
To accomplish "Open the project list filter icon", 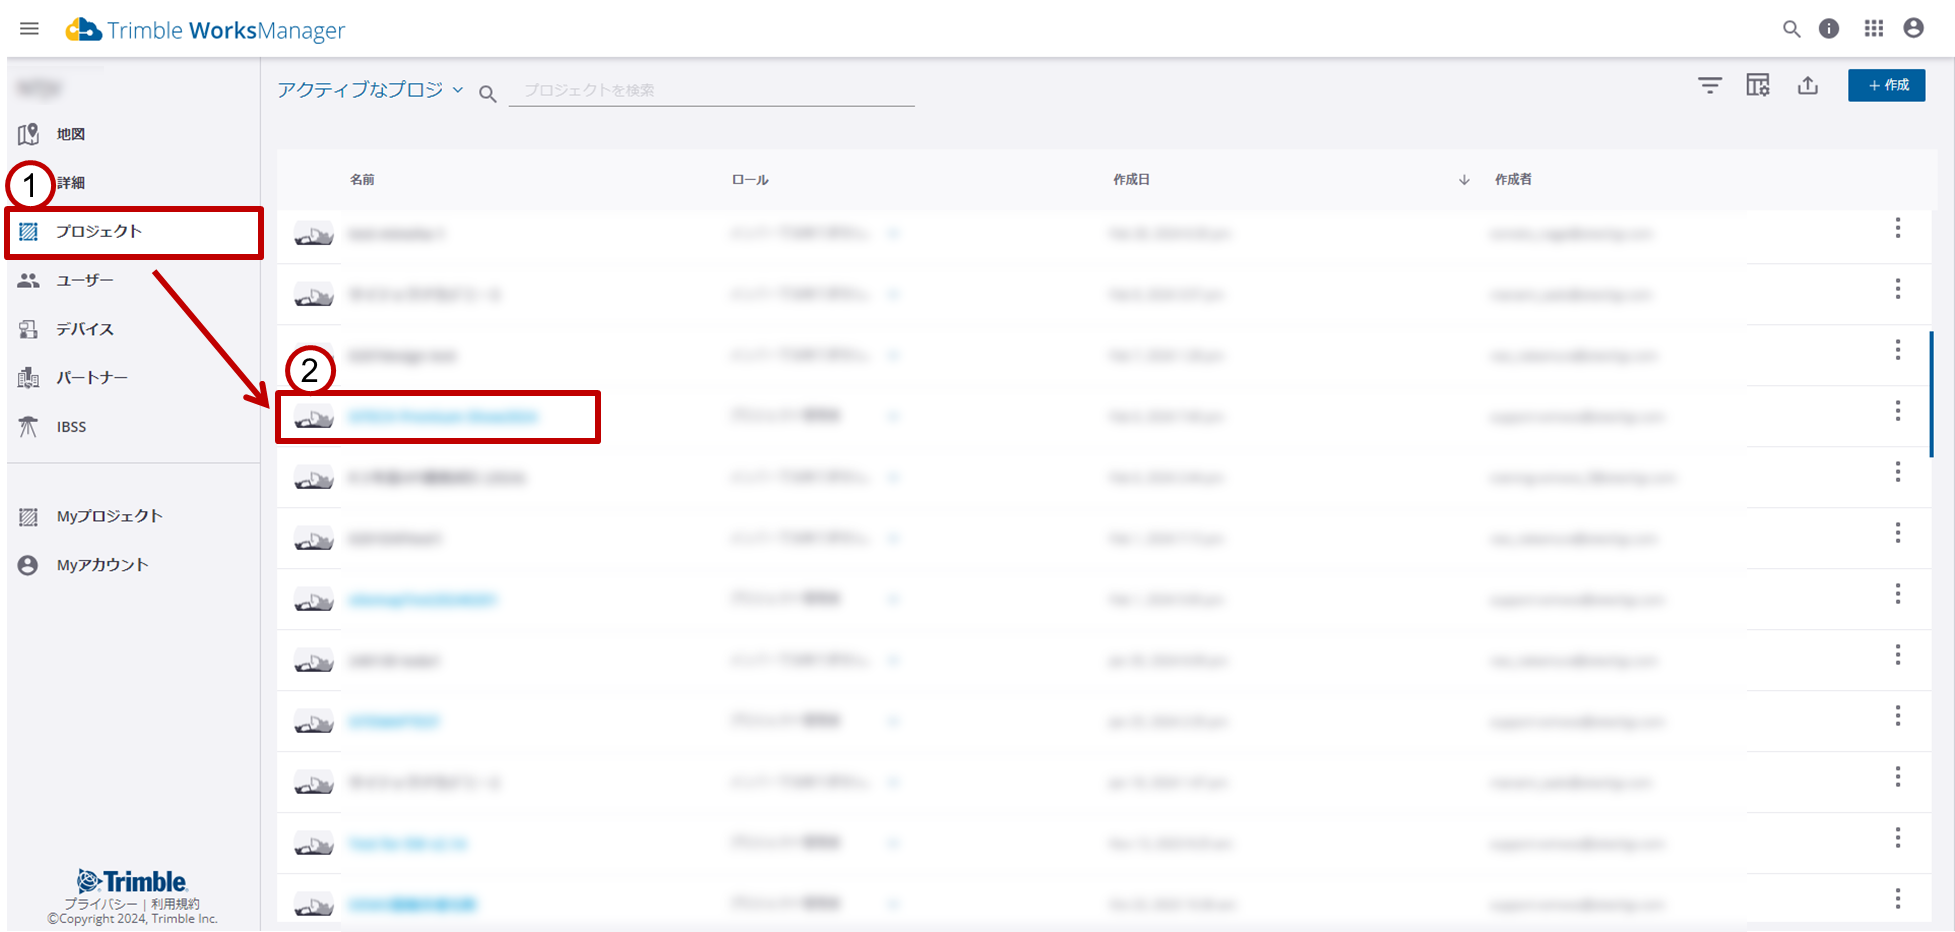I will coord(1710,86).
